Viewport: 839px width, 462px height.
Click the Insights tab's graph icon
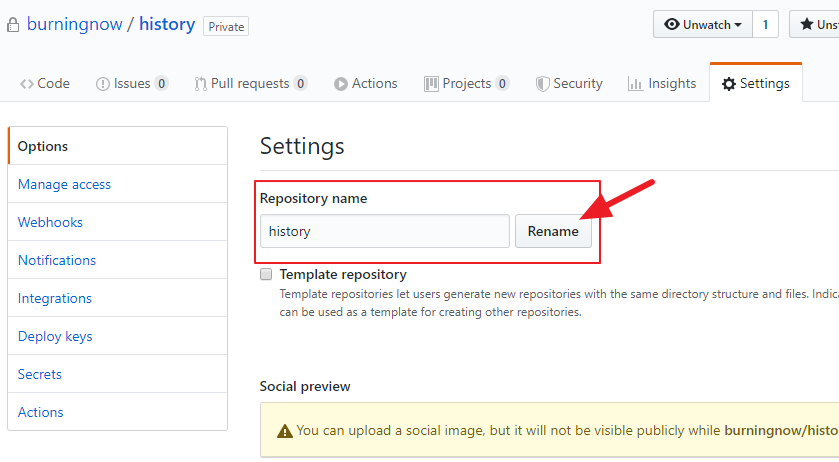click(635, 84)
